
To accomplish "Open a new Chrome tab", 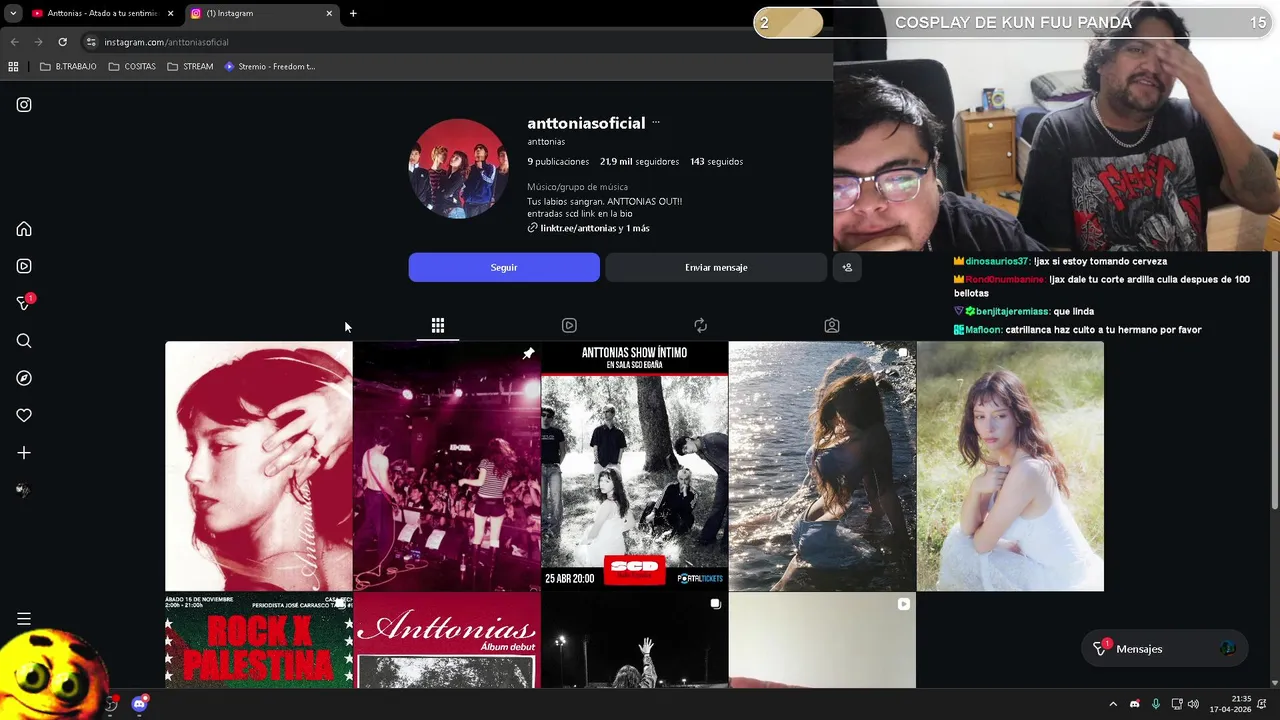I will coord(353,13).
